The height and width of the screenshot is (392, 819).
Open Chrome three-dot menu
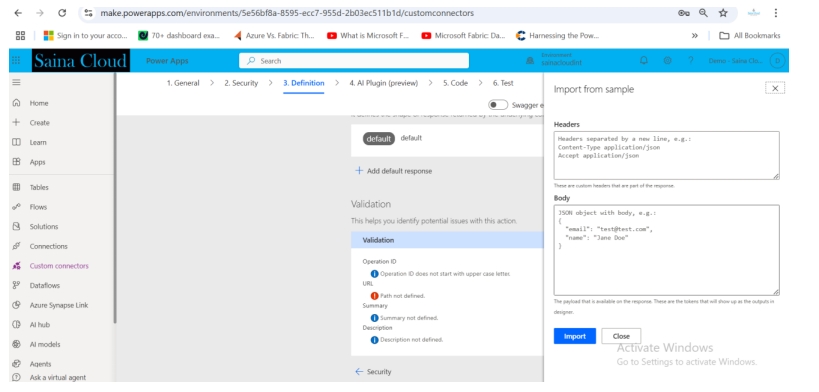point(776,13)
